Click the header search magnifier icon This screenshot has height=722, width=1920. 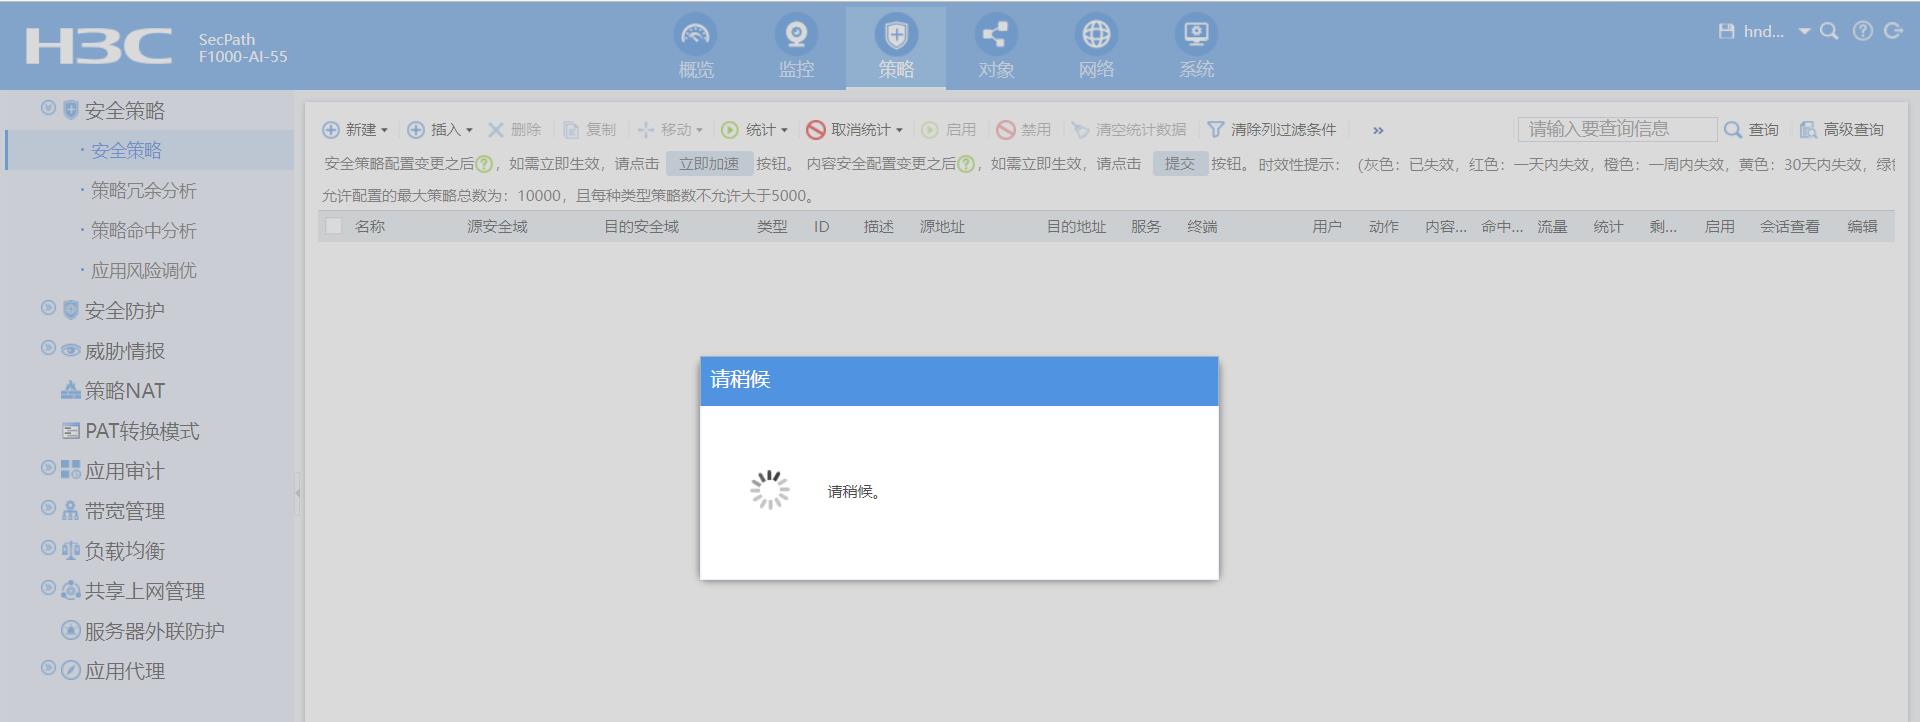1829,31
